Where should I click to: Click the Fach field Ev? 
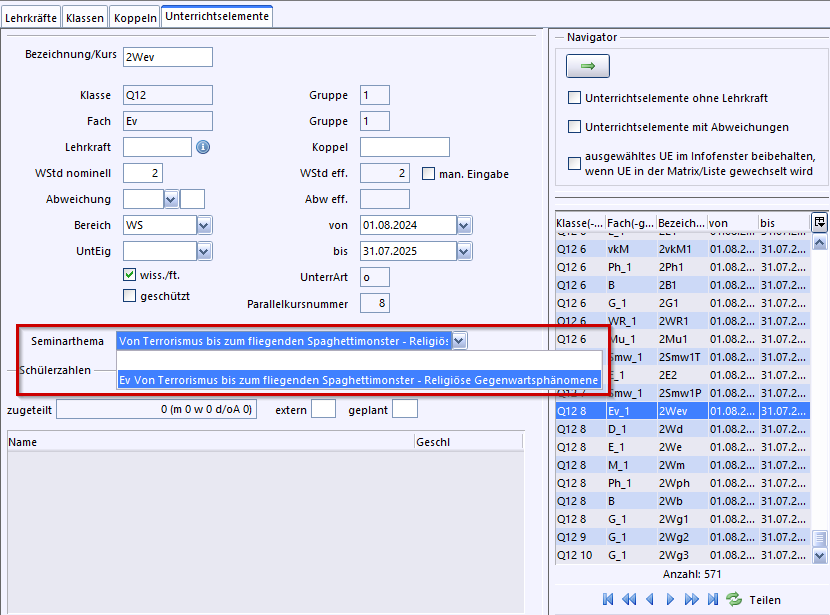pyautogui.click(x=168, y=121)
